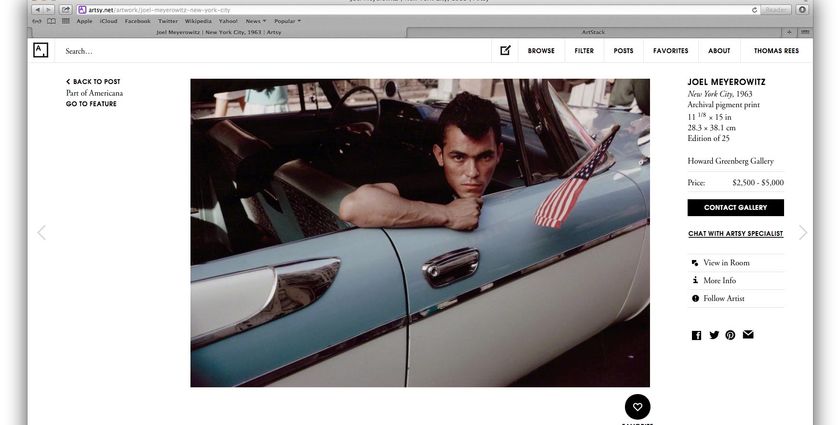
Task: Open the Yahoo! bookmark
Action: click(x=228, y=21)
